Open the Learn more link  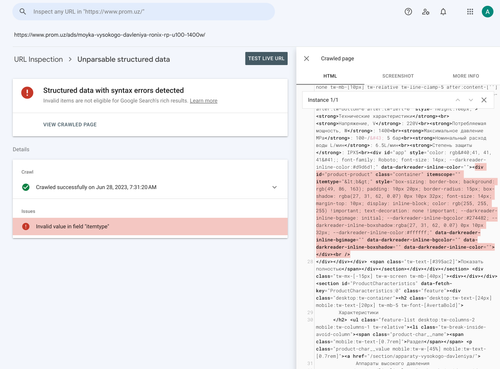tap(204, 101)
